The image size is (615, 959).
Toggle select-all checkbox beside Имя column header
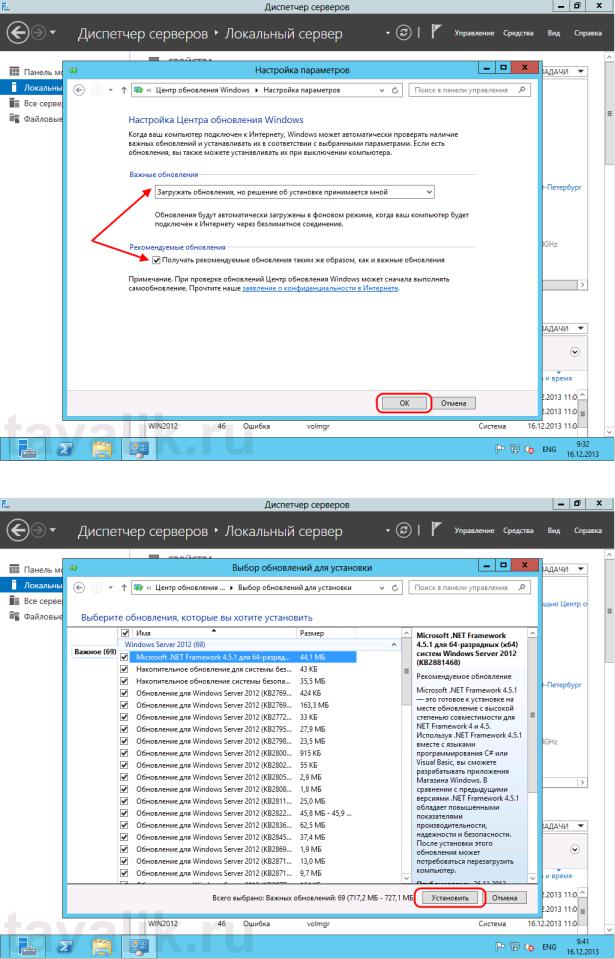pos(125,633)
